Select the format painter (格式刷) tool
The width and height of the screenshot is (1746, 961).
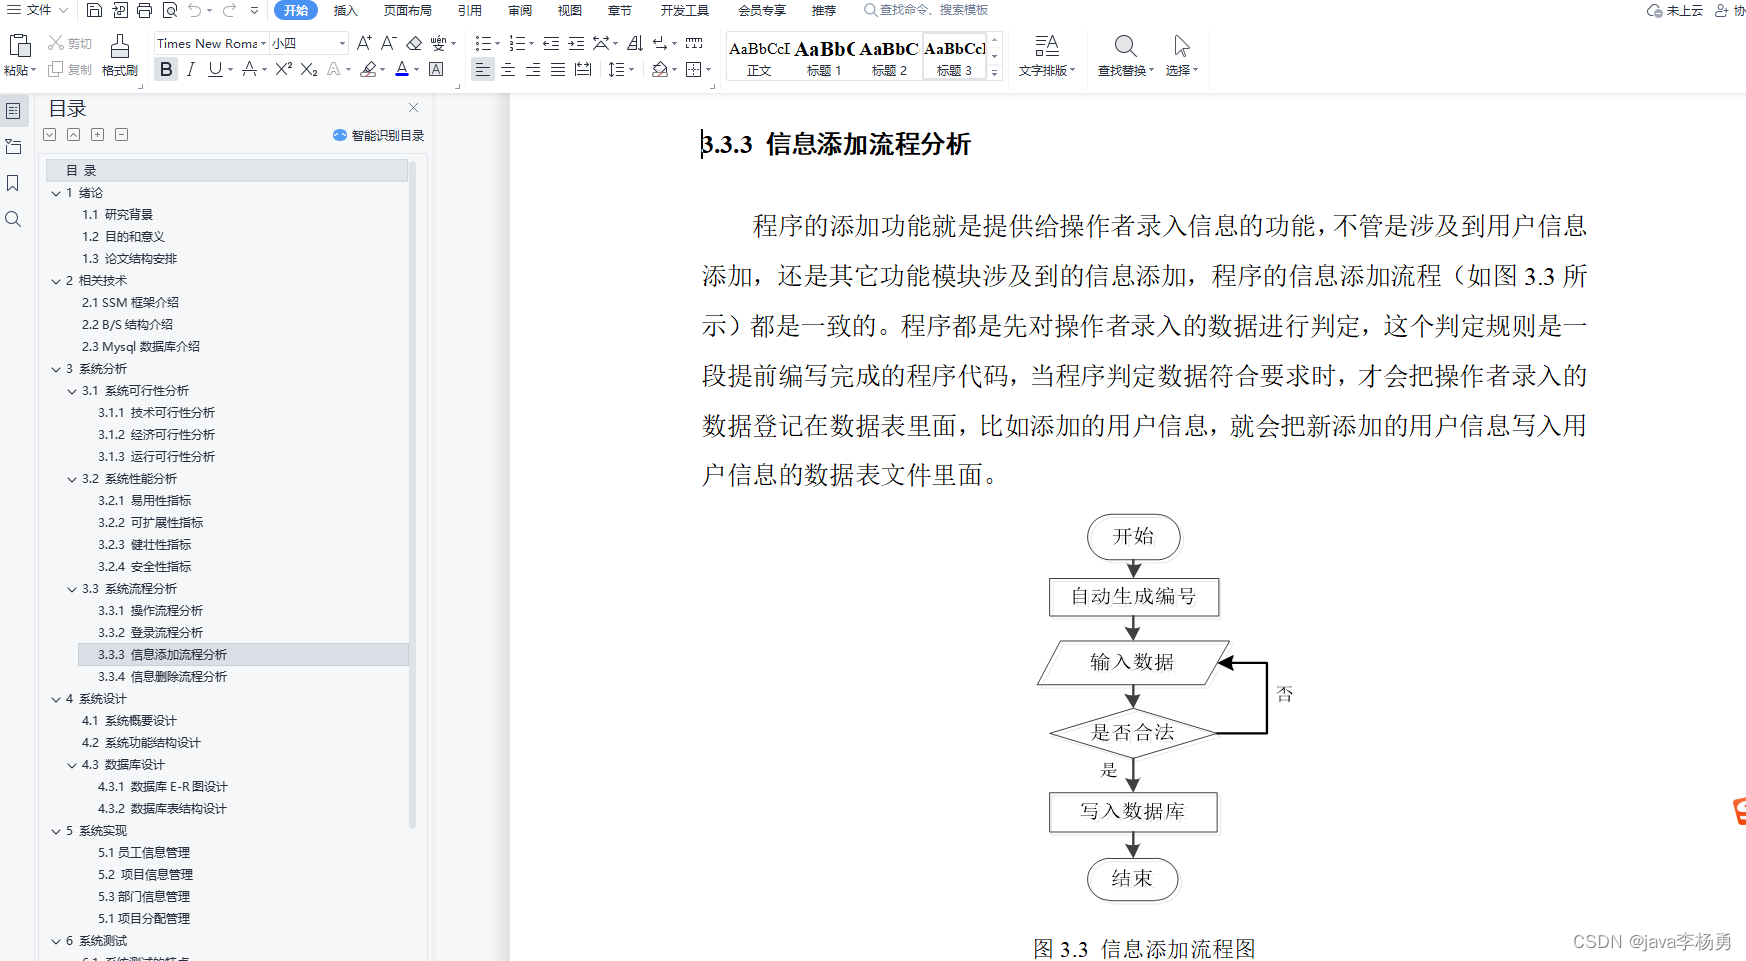(x=119, y=57)
